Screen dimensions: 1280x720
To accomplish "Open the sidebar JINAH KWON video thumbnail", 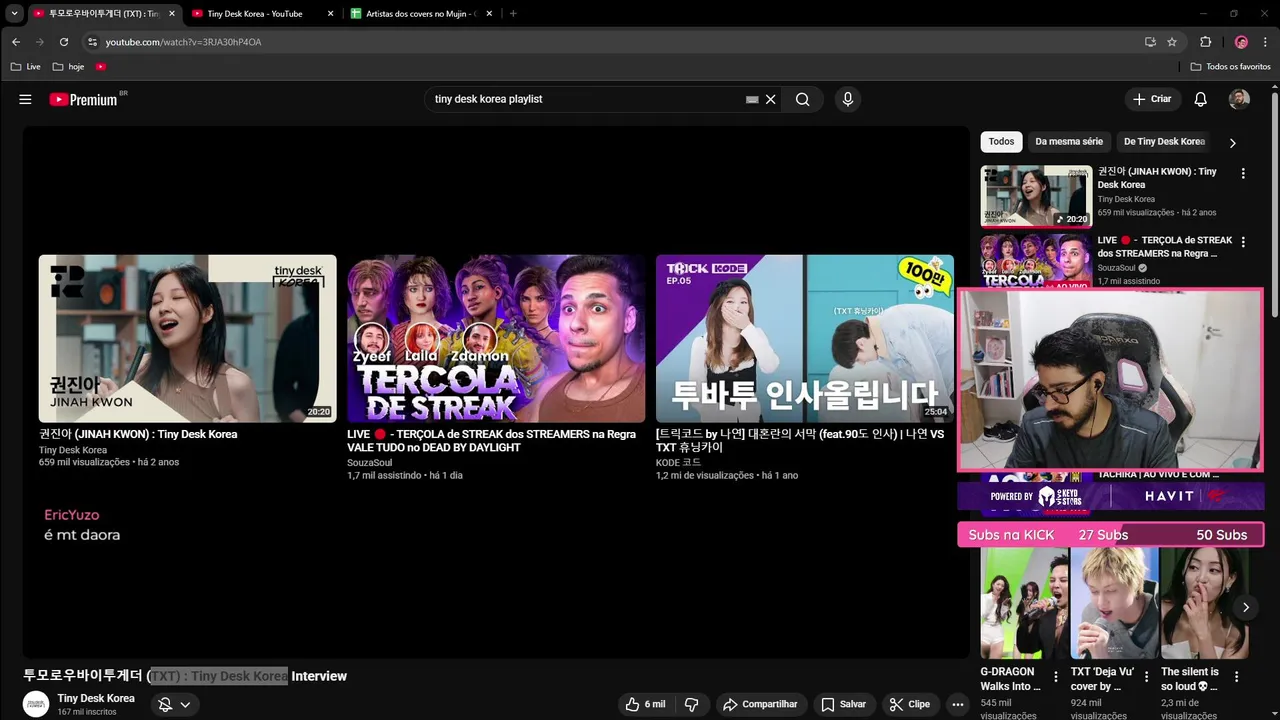I will pos(1036,196).
